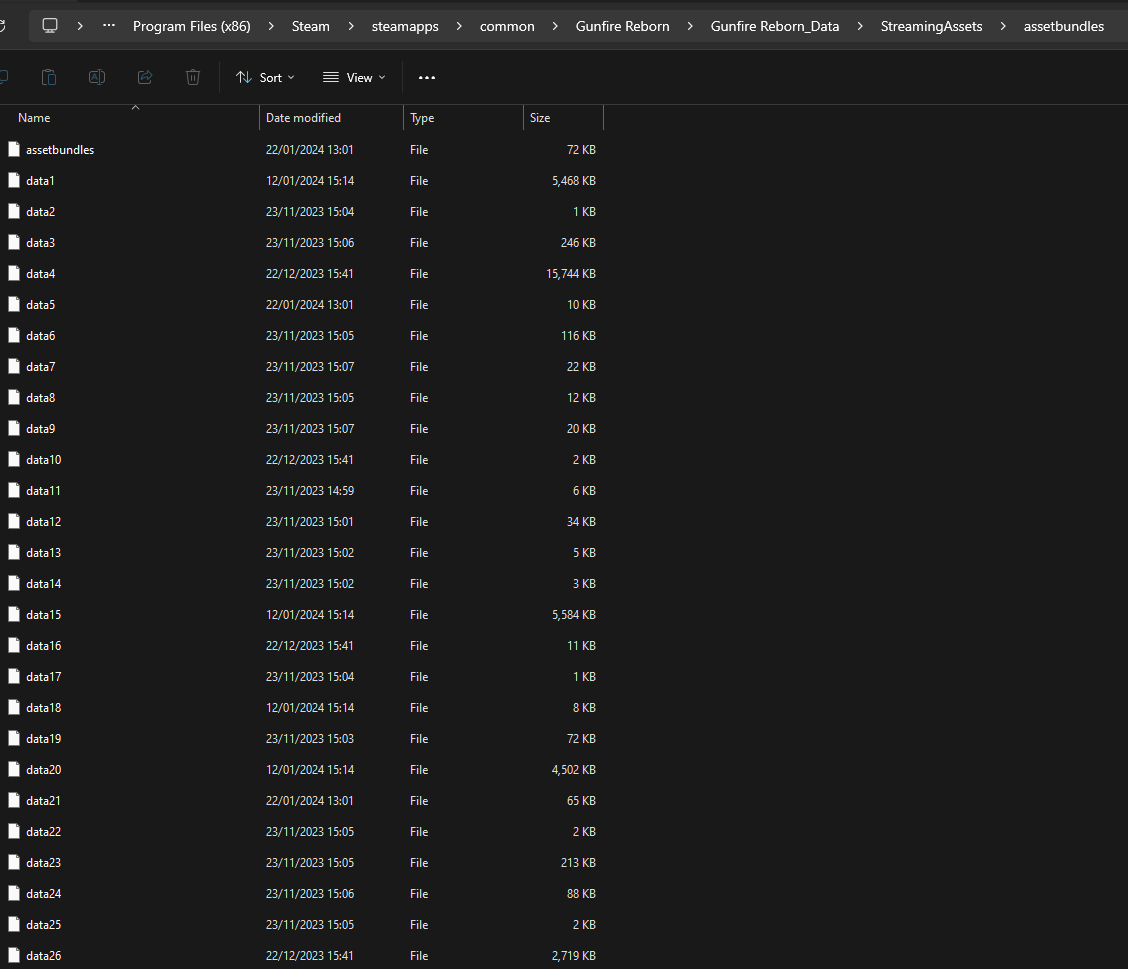Click the file icon next to data1
Screen dimensions: 1128x969
pyautogui.click(x=14, y=180)
